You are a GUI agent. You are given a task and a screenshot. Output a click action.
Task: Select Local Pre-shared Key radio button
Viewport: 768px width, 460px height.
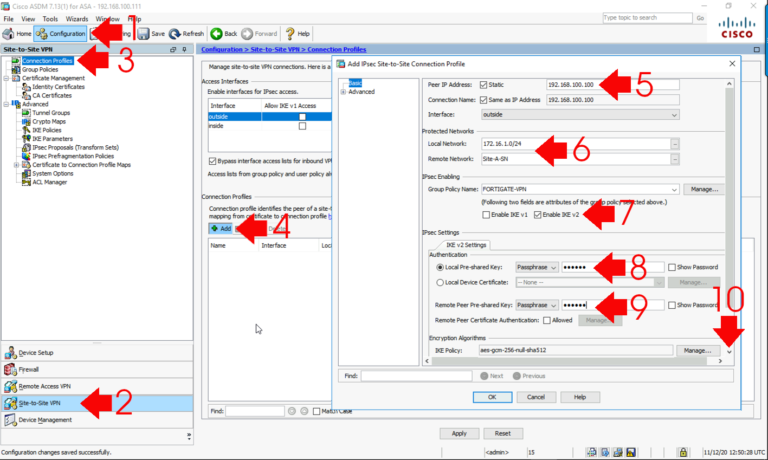pos(440,267)
